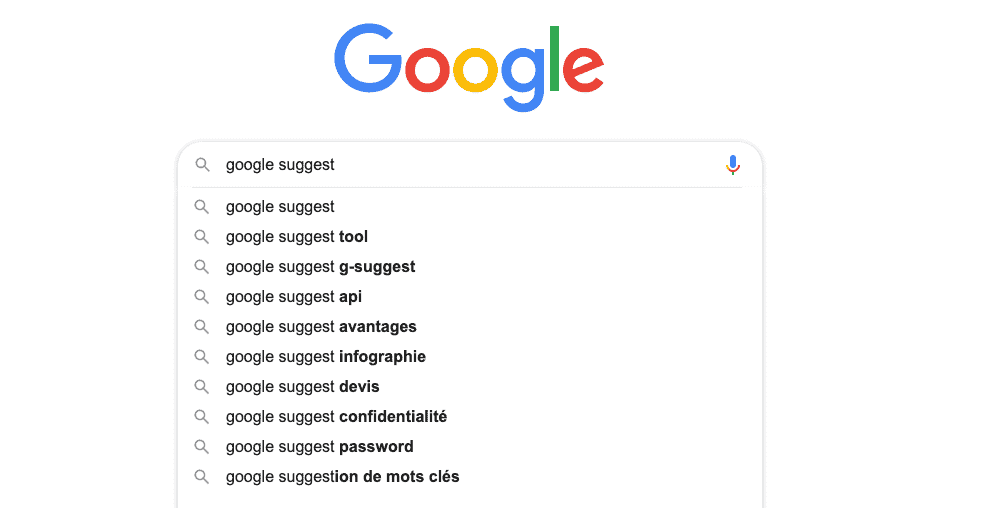
Task: Pick the "google suggest devis" suggestion
Action: tap(303, 387)
